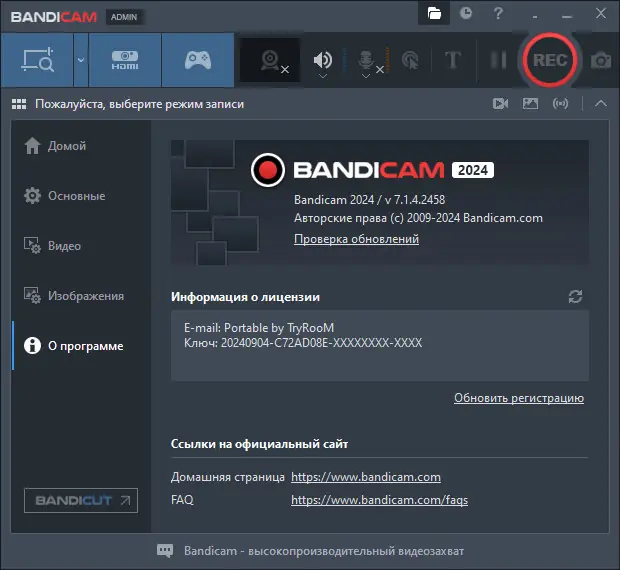Toggle speaker sound recording icon
The width and height of the screenshot is (620, 570).
[x=323, y=60]
